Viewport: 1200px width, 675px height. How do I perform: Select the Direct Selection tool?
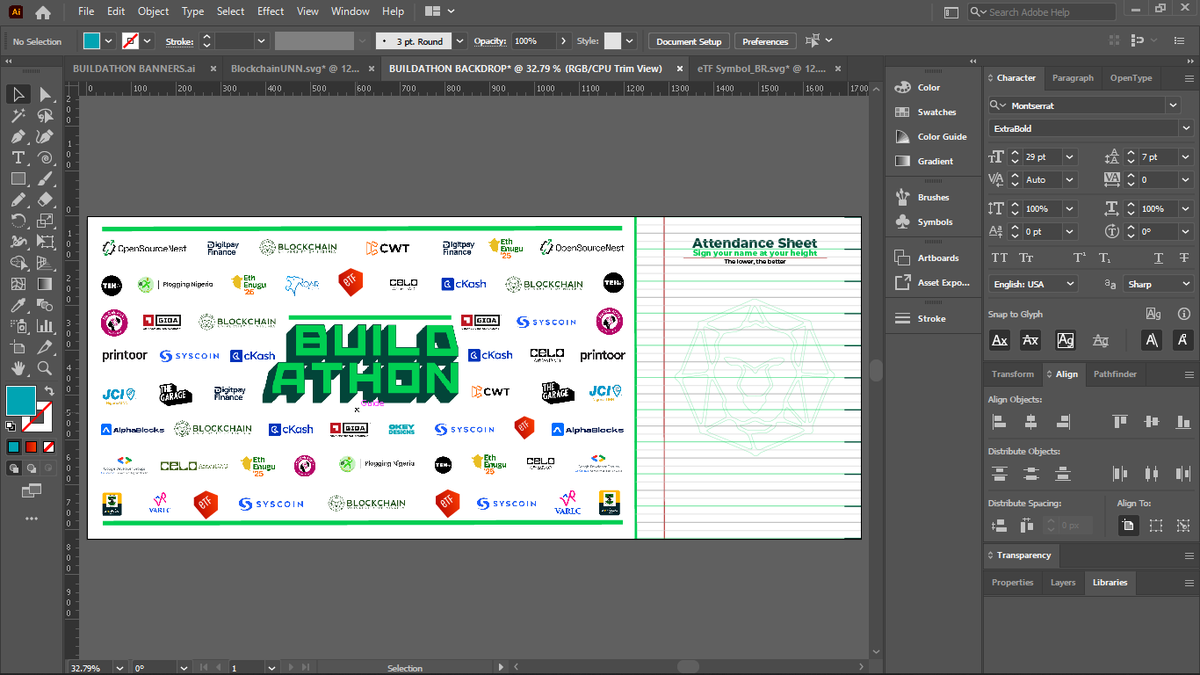tap(45, 94)
